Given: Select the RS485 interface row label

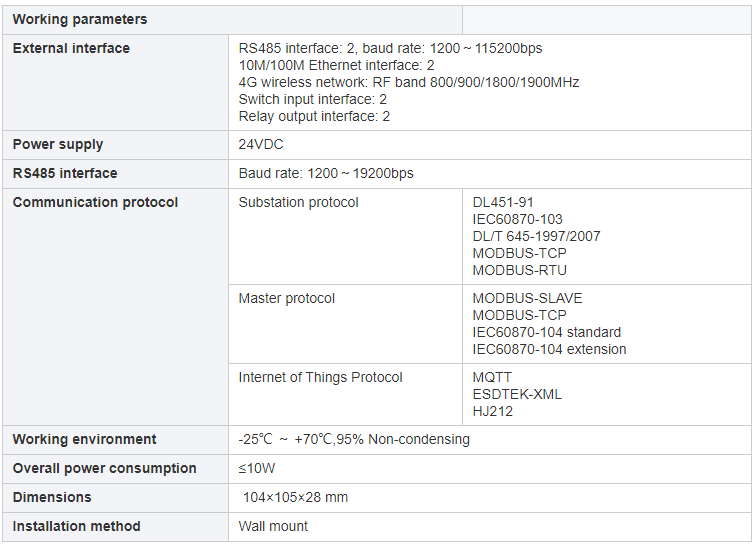Looking at the screenshot, I should [65, 174].
